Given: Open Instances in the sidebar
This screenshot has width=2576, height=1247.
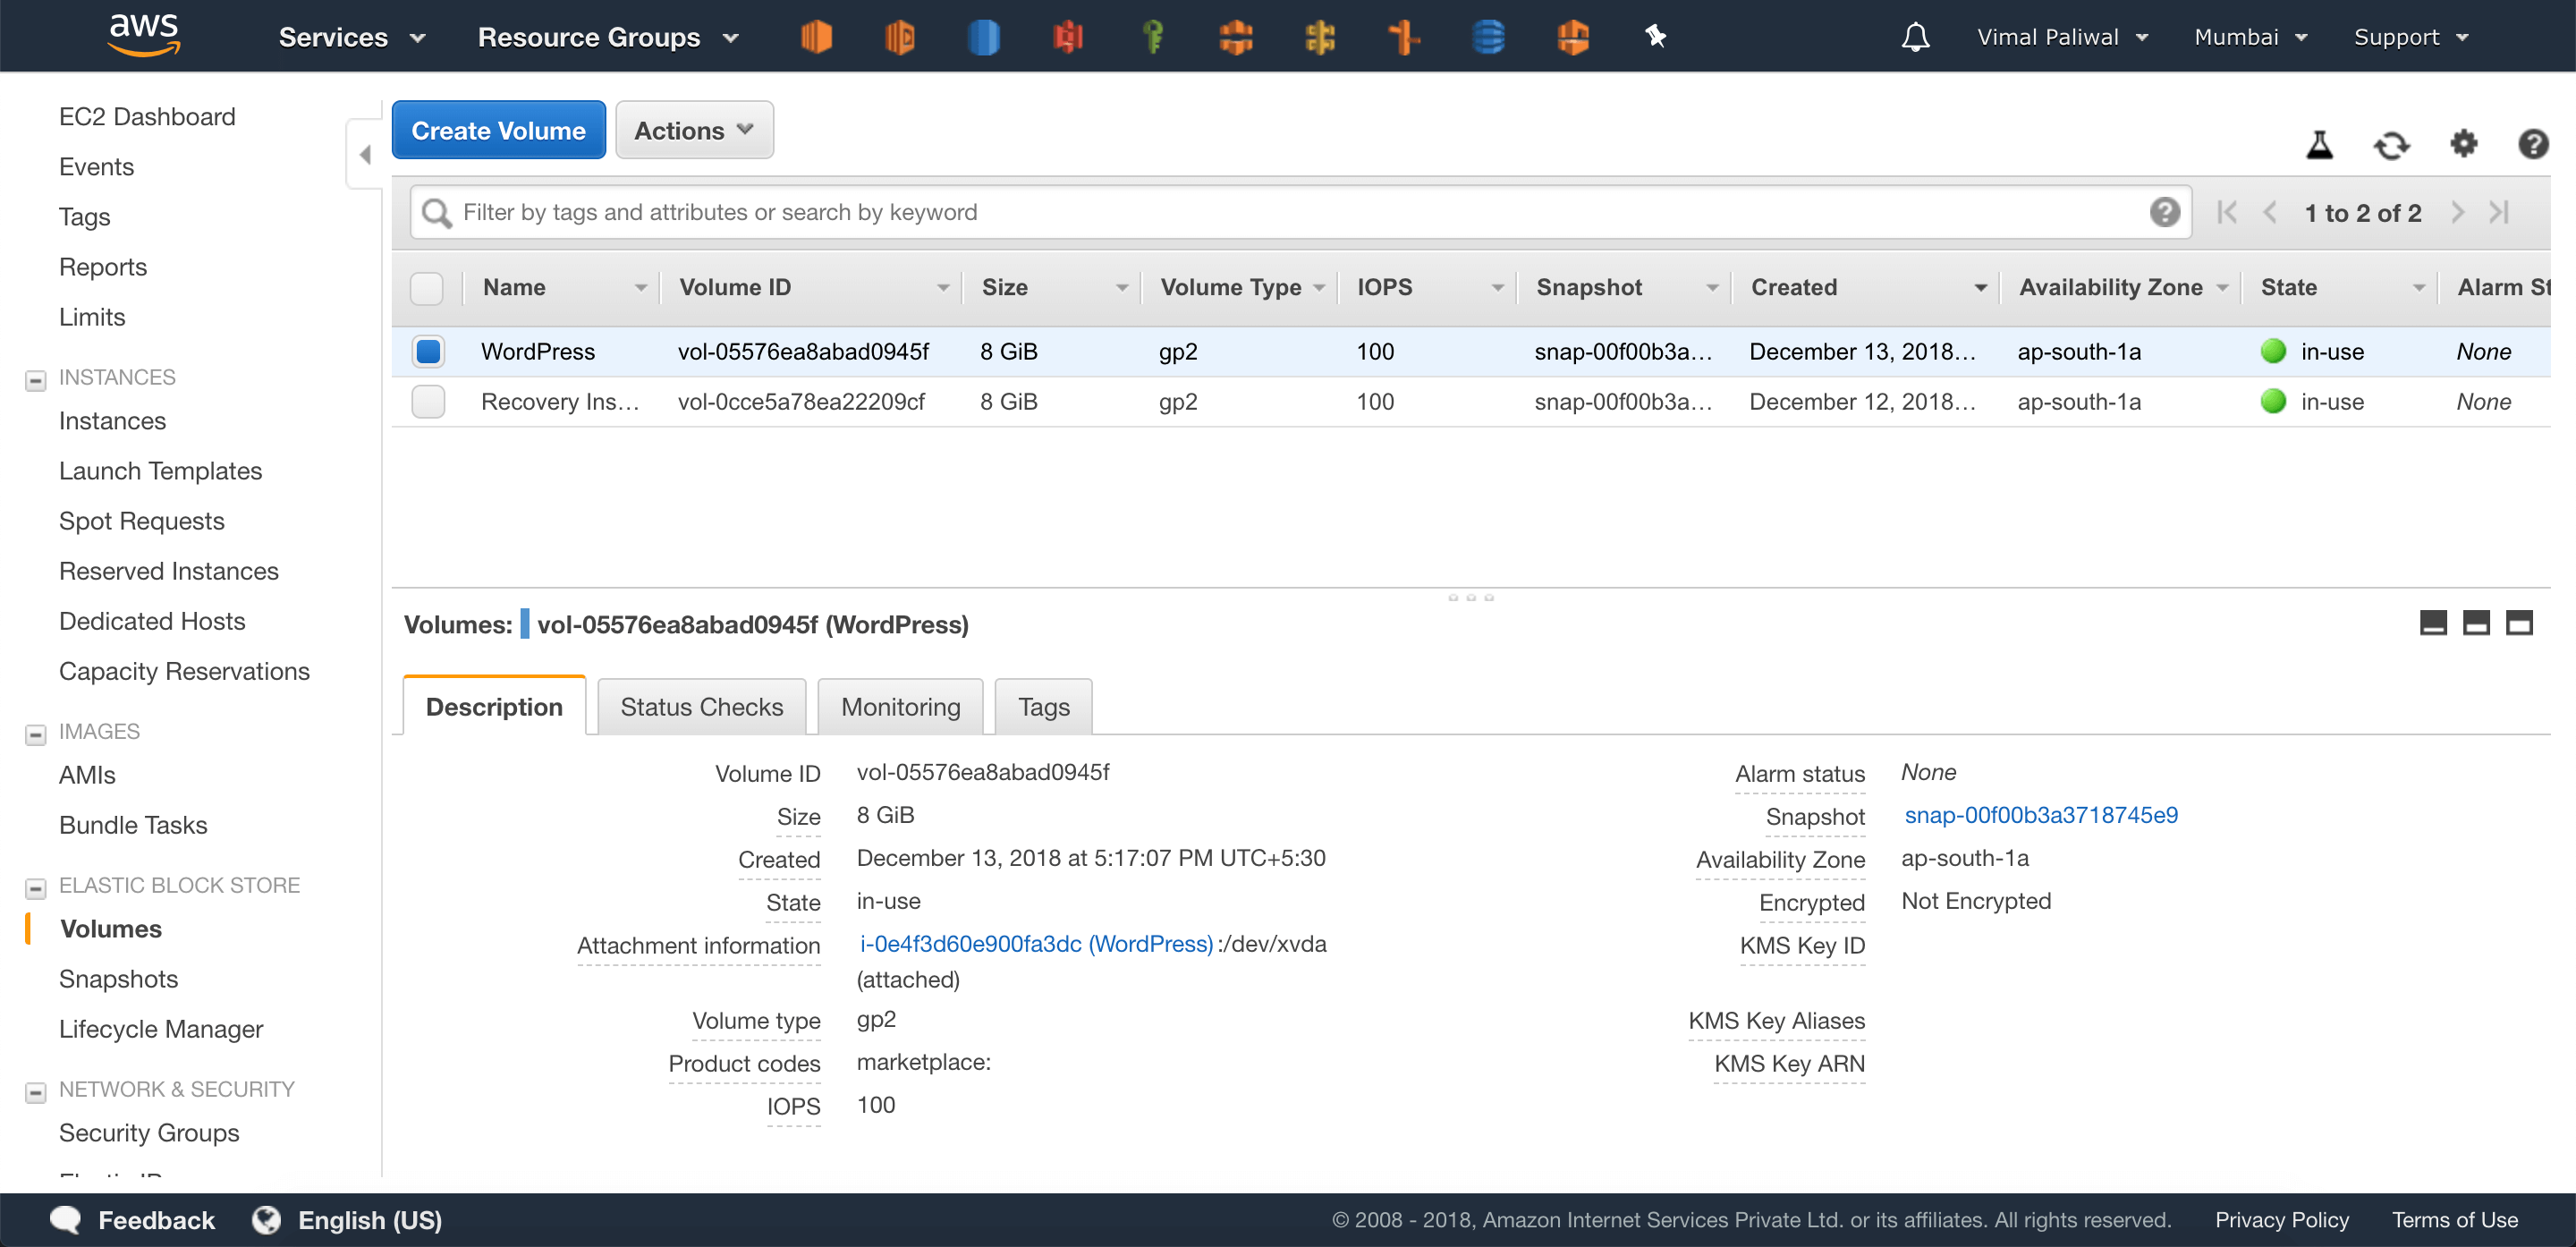Looking at the screenshot, I should [x=112, y=421].
